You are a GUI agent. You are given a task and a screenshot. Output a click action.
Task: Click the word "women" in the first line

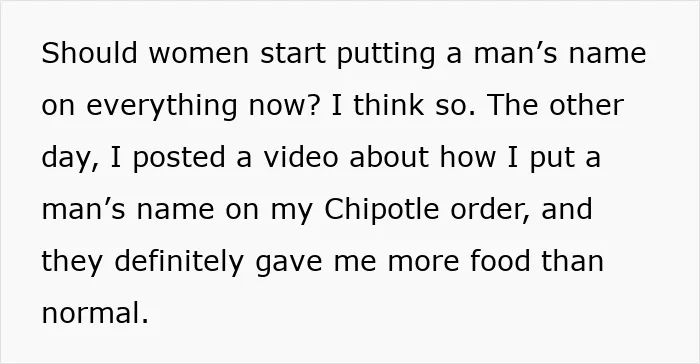coord(198,53)
